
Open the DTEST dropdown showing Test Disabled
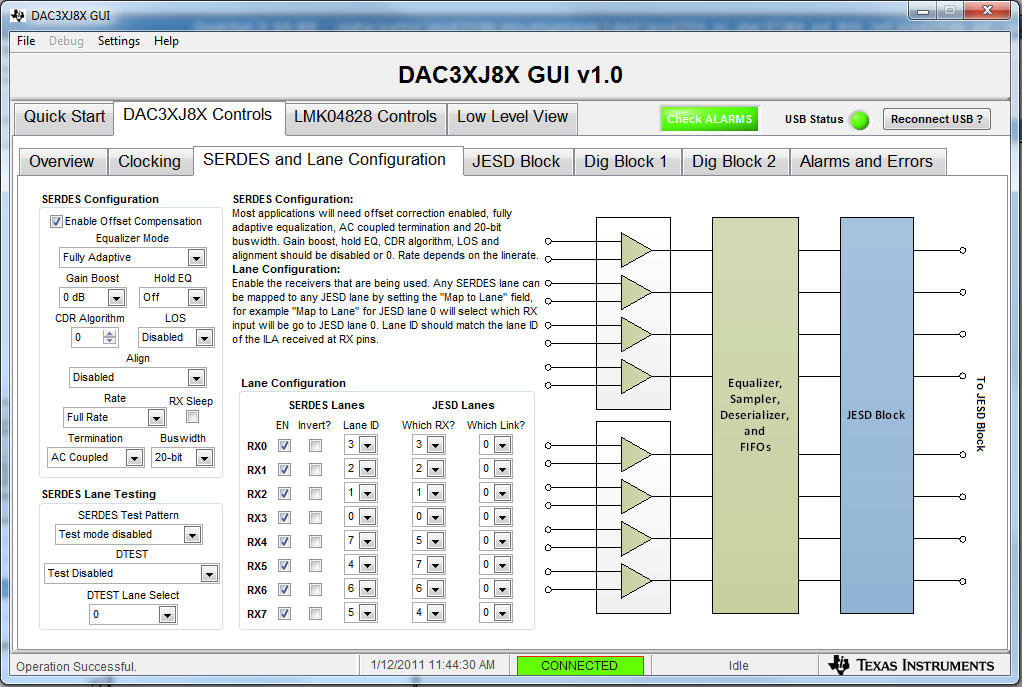[209, 574]
